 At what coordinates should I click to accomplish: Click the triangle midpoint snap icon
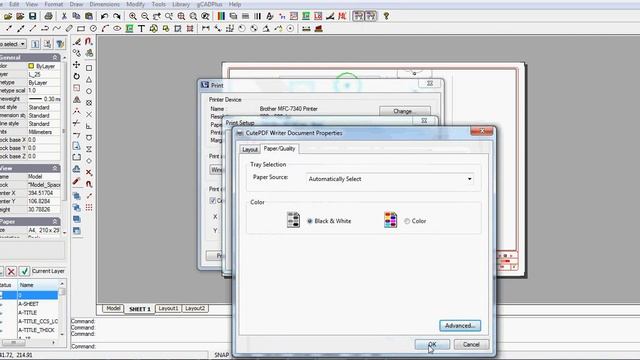click(89, 80)
